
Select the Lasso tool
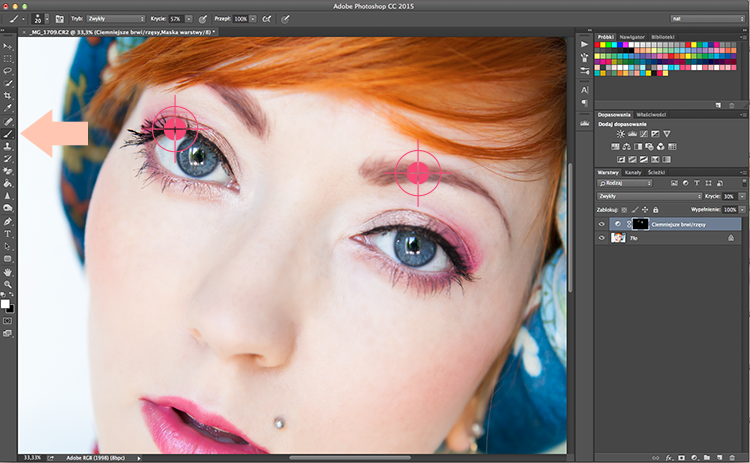click(8, 71)
